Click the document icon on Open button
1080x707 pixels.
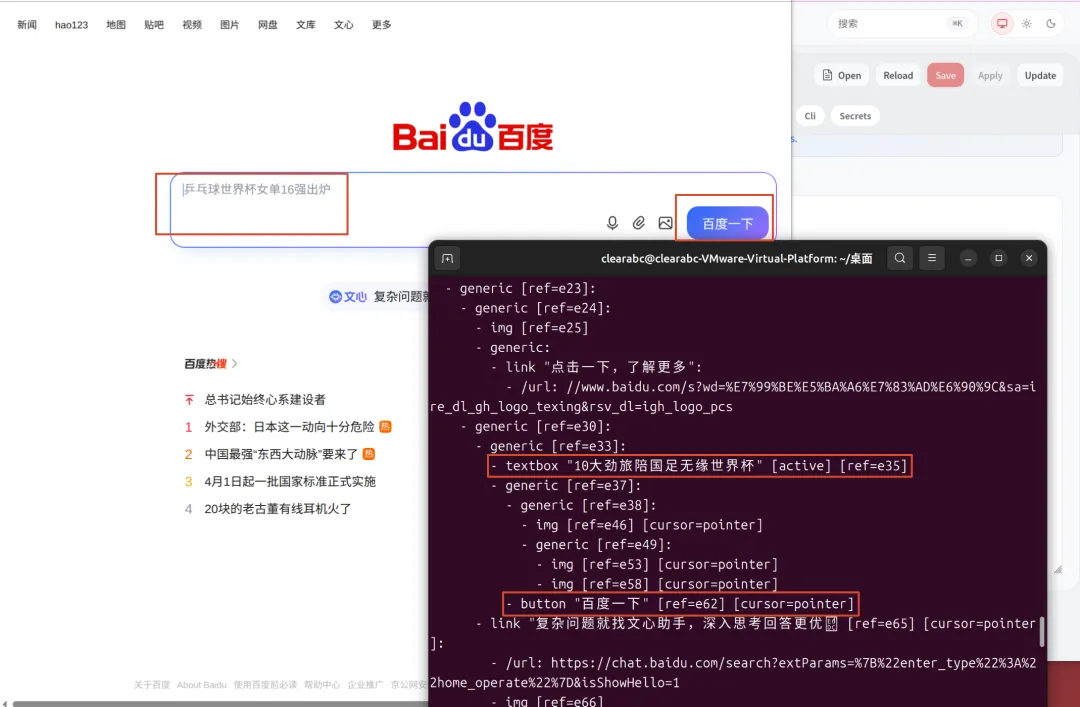point(827,75)
